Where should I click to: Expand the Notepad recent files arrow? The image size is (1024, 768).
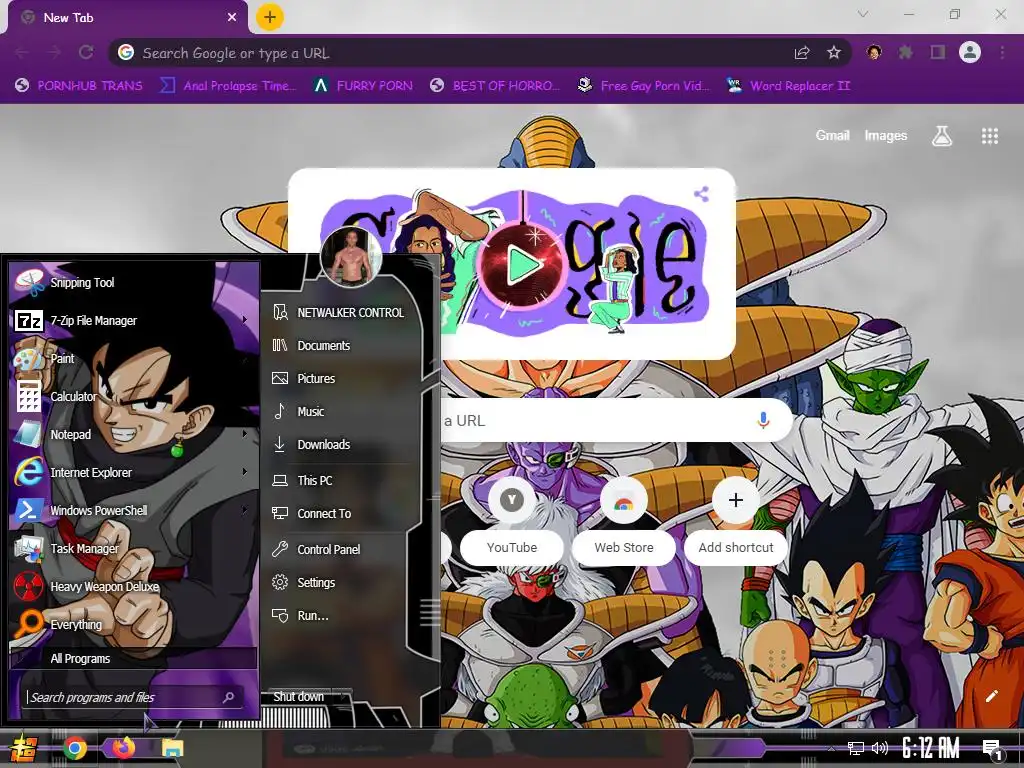click(x=245, y=433)
